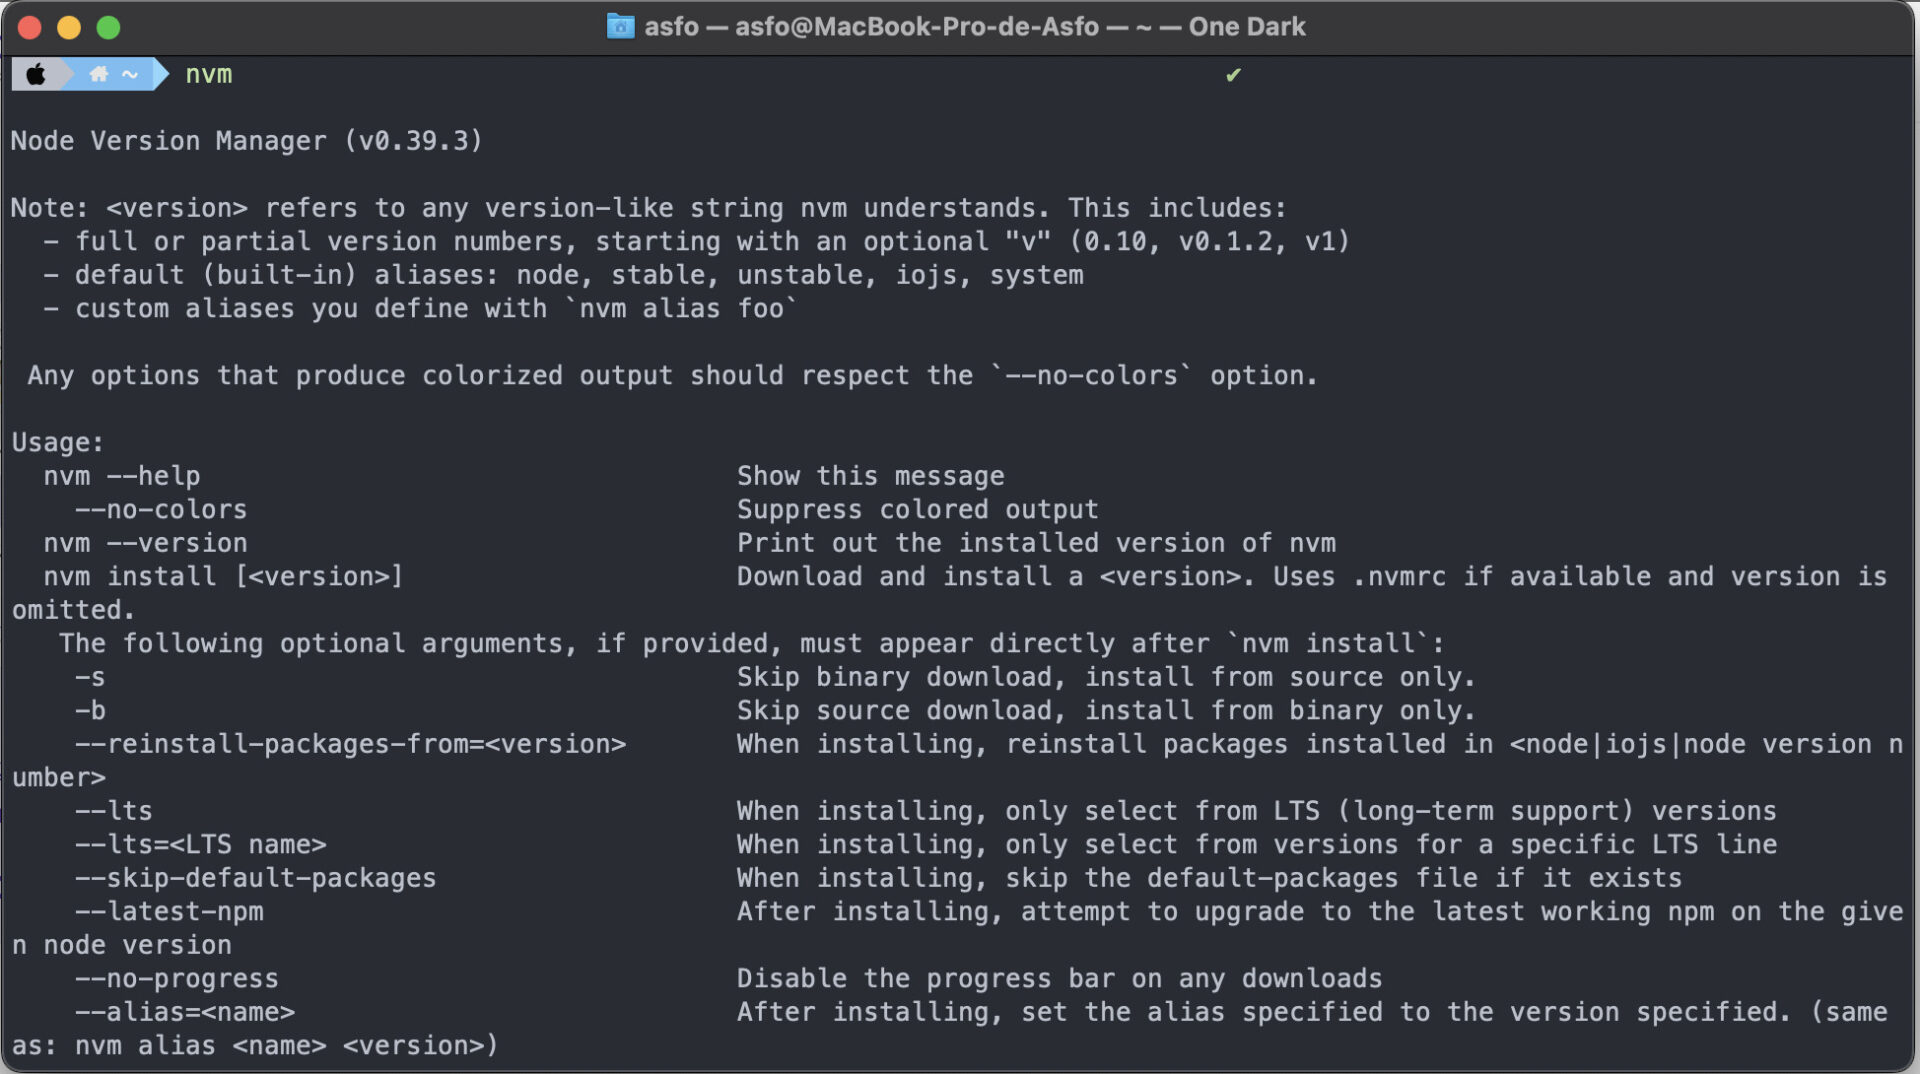Click the home icon in the shell prompt
Image resolution: width=1920 pixels, height=1074 pixels.
click(98, 73)
